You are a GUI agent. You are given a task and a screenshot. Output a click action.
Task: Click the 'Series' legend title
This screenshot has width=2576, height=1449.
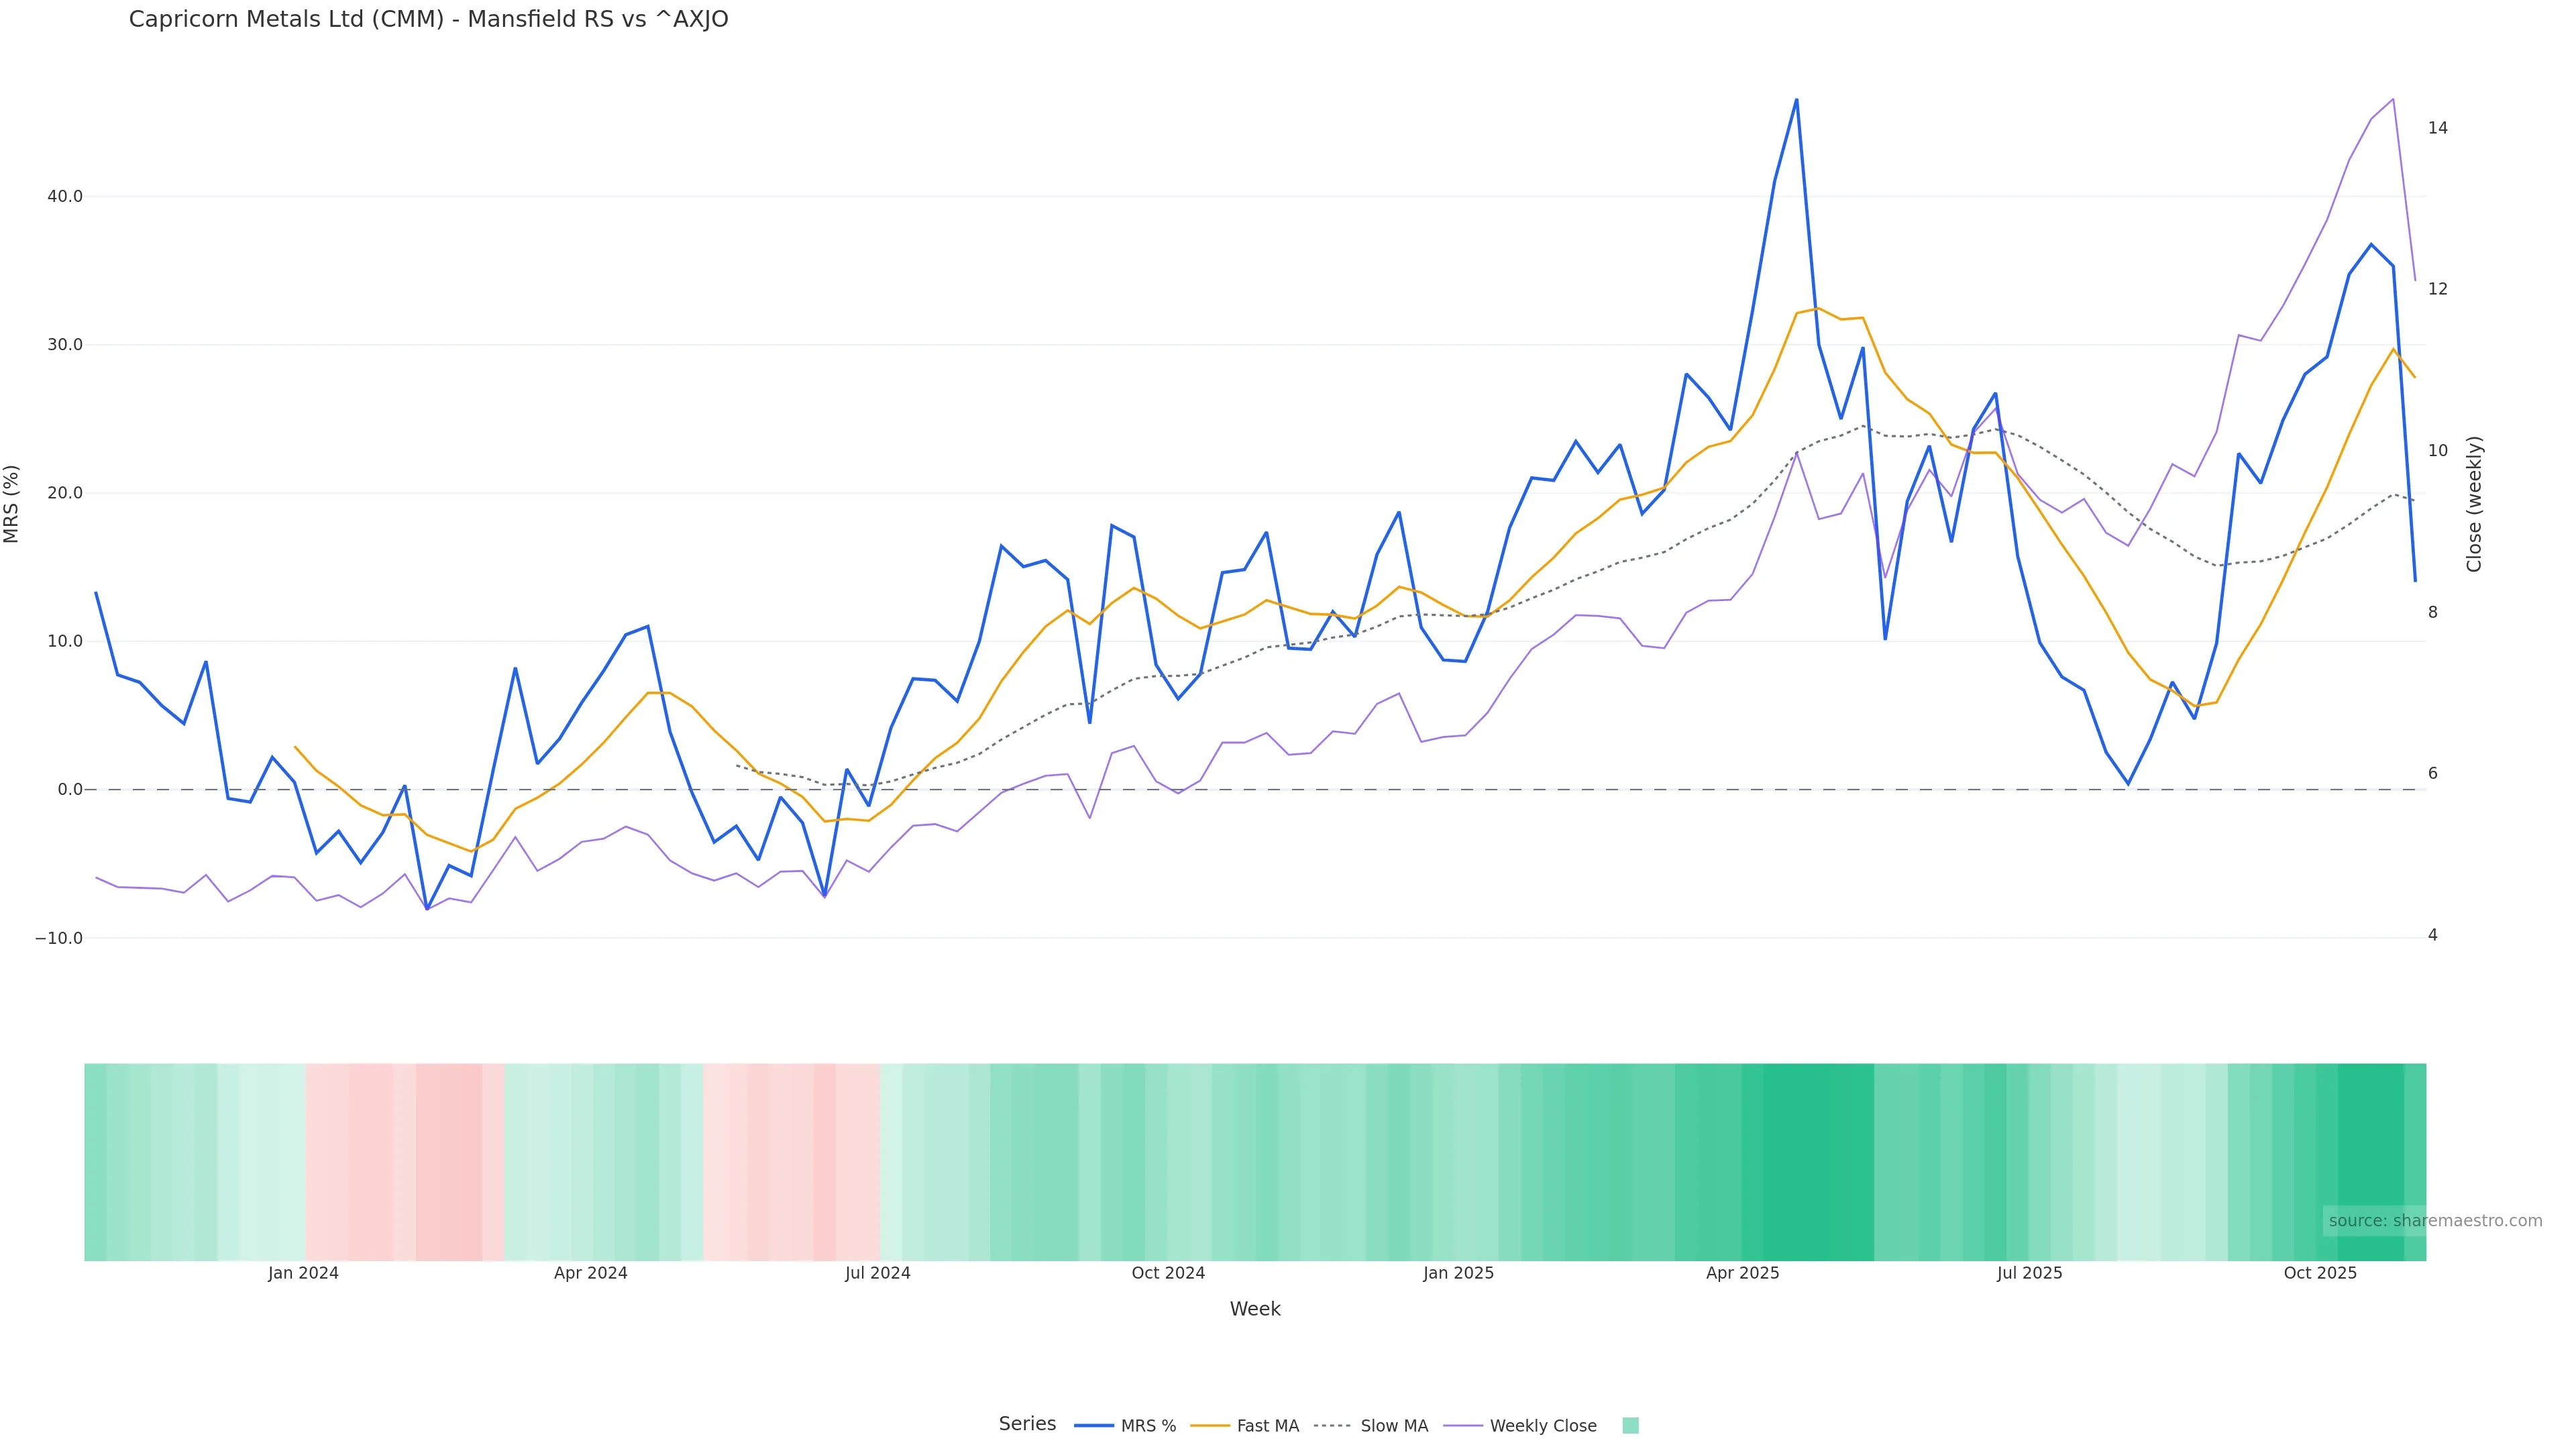(x=1027, y=1424)
